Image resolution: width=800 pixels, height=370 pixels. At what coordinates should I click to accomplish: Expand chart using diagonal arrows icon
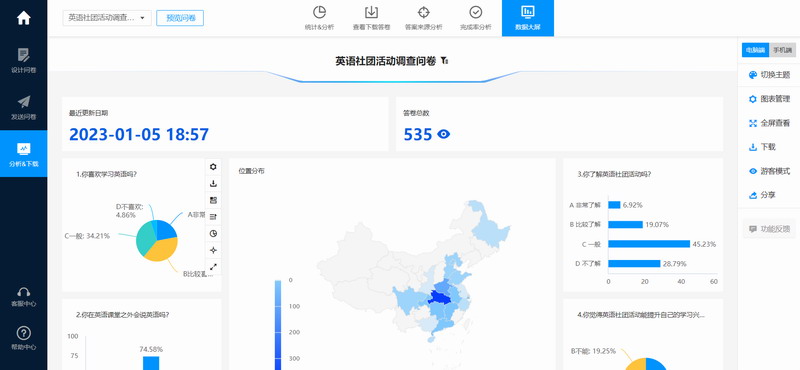click(213, 266)
